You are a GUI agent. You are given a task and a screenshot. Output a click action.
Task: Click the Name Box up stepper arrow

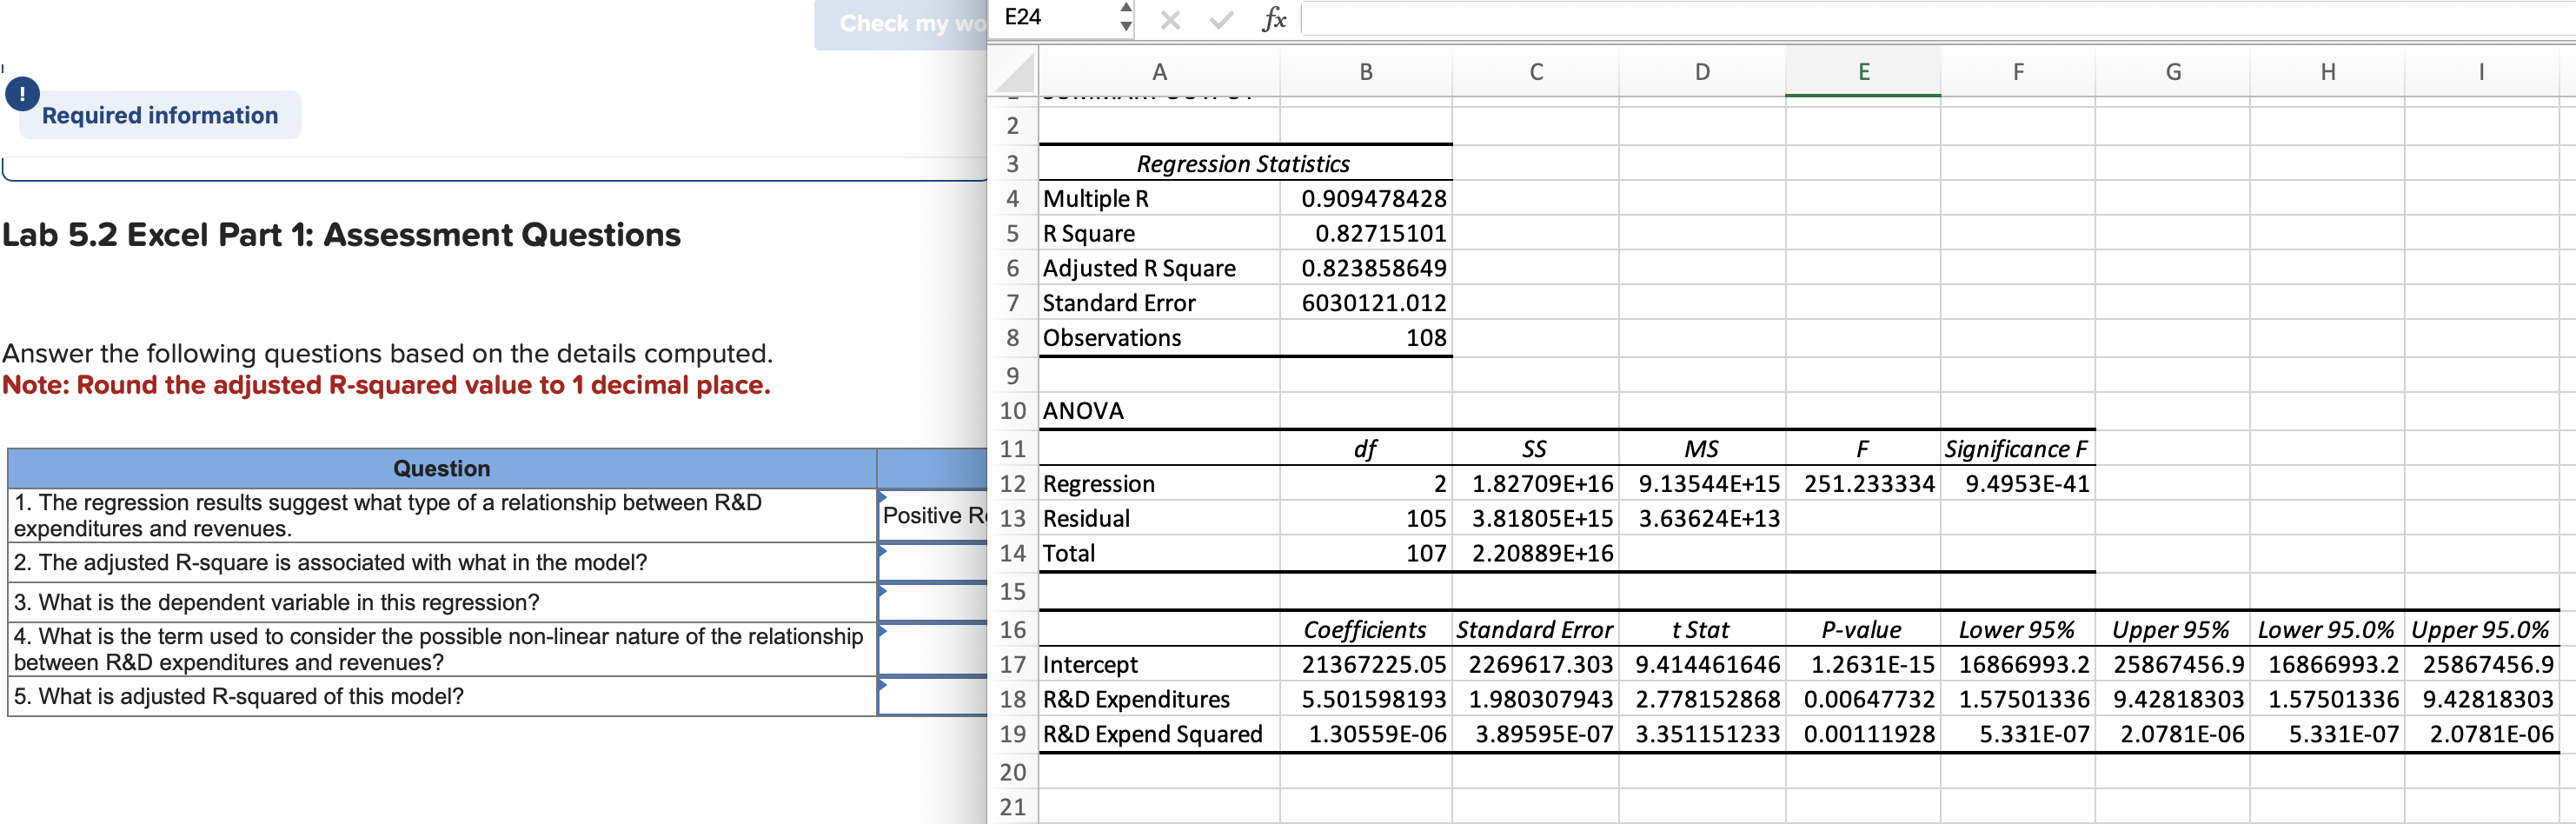click(x=1126, y=8)
